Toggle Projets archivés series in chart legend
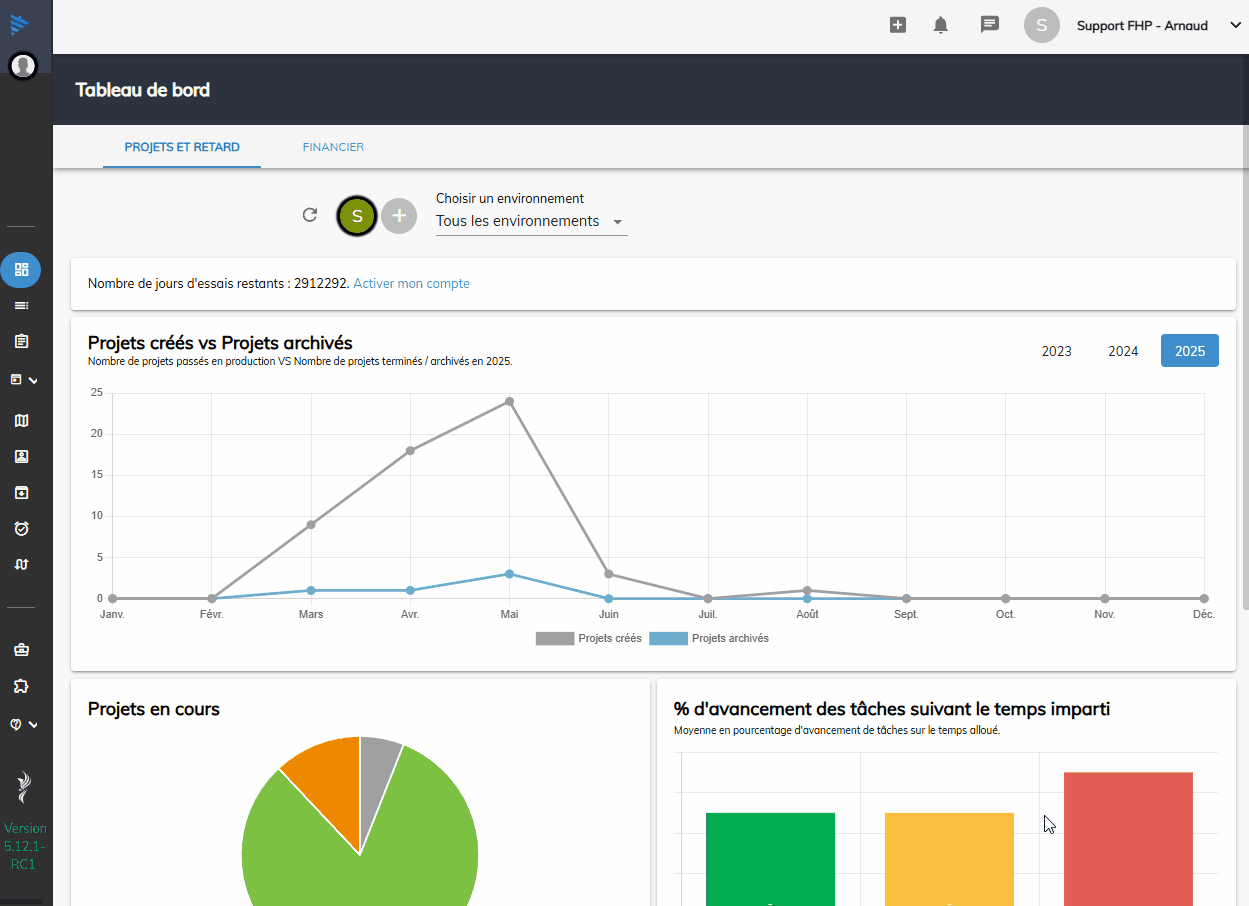1249x906 pixels. click(708, 638)
